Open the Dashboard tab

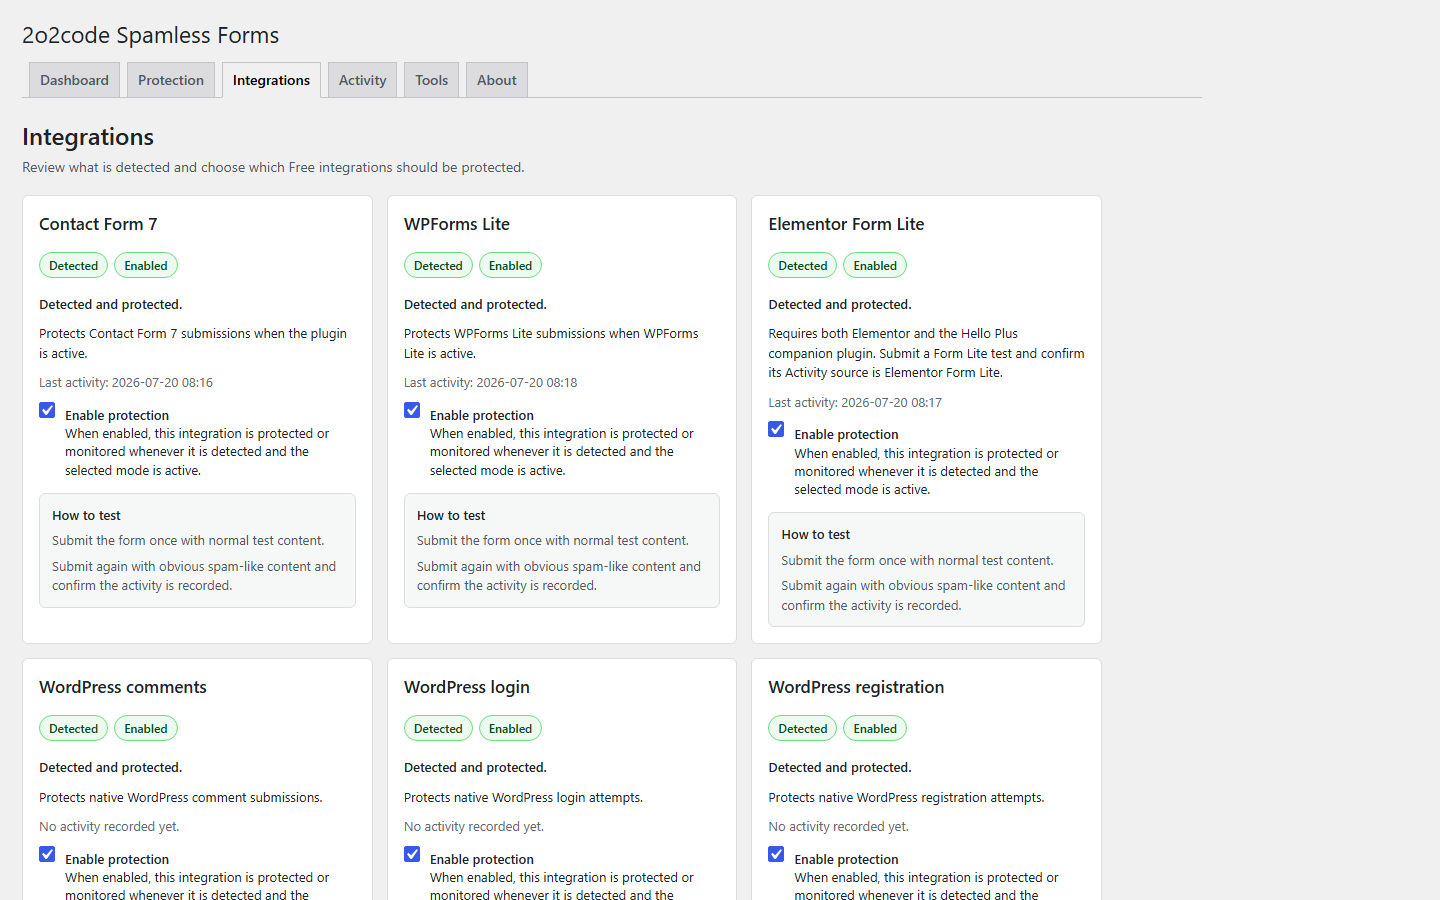click(74, 80)
